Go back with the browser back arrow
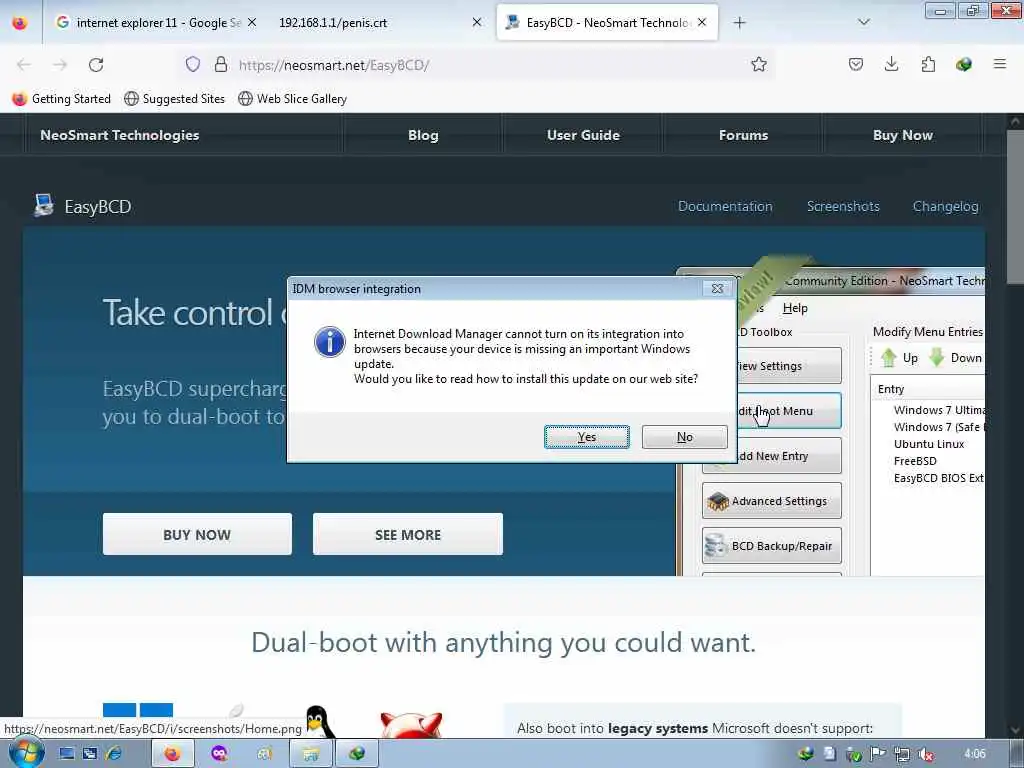Viewport: 1024px width, 768px height. tap(24, 65)
